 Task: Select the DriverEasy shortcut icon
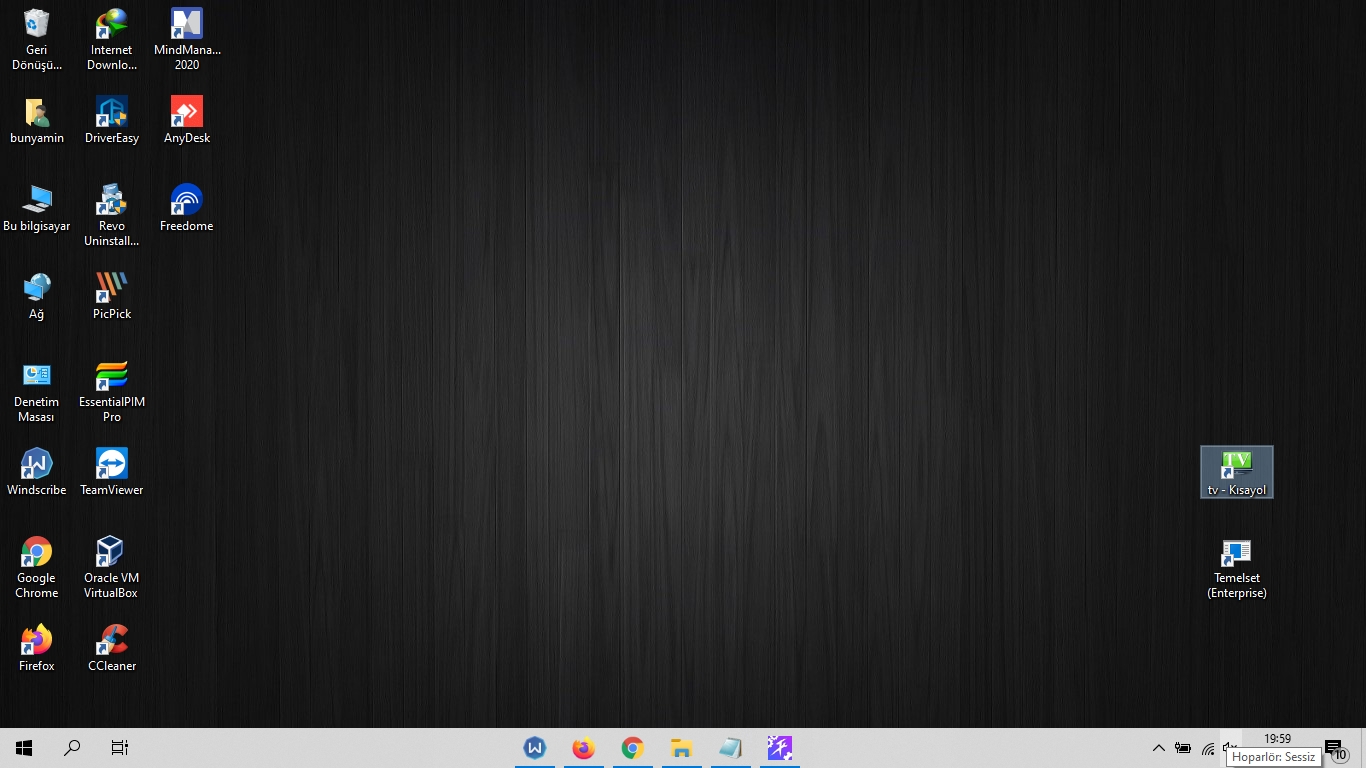coord(112,121)
